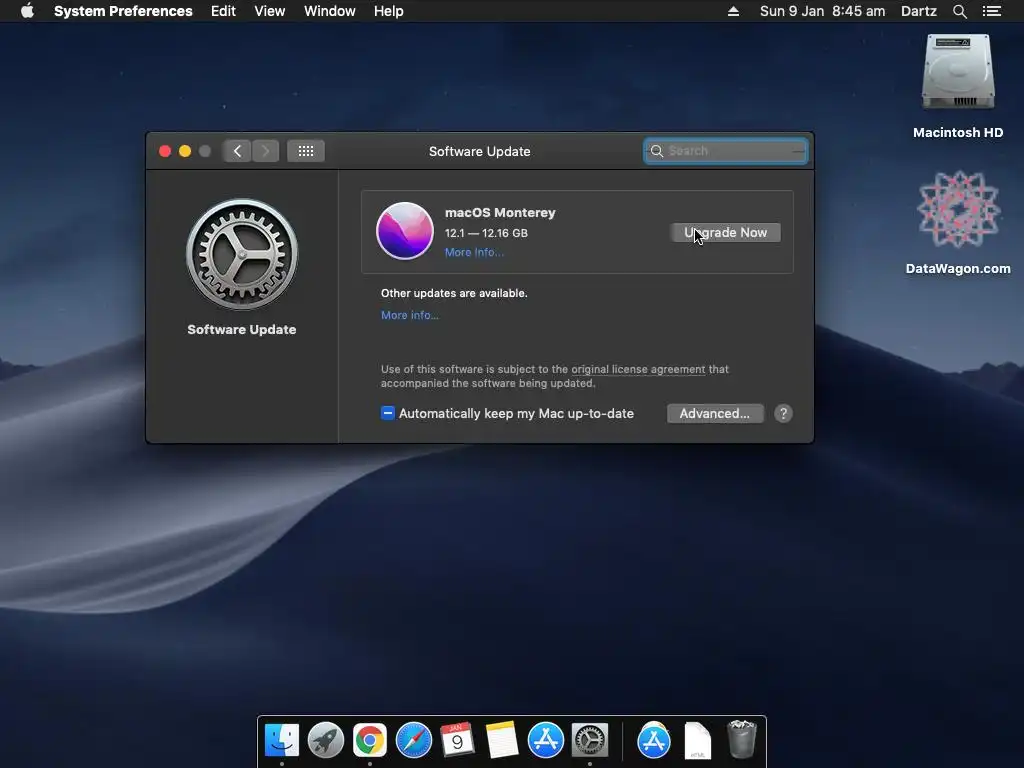The width and height of the screenshot is (1024, 768).
Task: Open the Trash in the Dock
Action: pyautogui.click(x=741, y=739)
